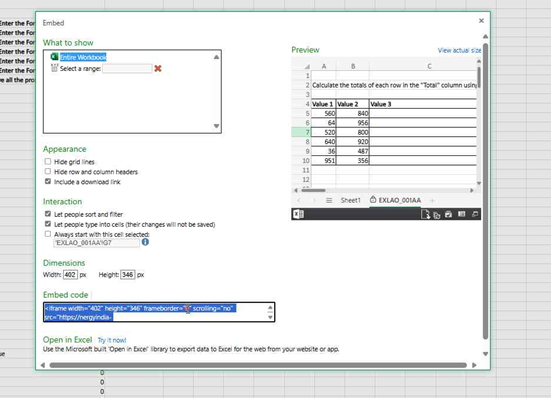Image resolution: width=551 pixels, height=398 pixels.
Task: Click cell with value 956 in preview
Action: (x=353, y=123)
